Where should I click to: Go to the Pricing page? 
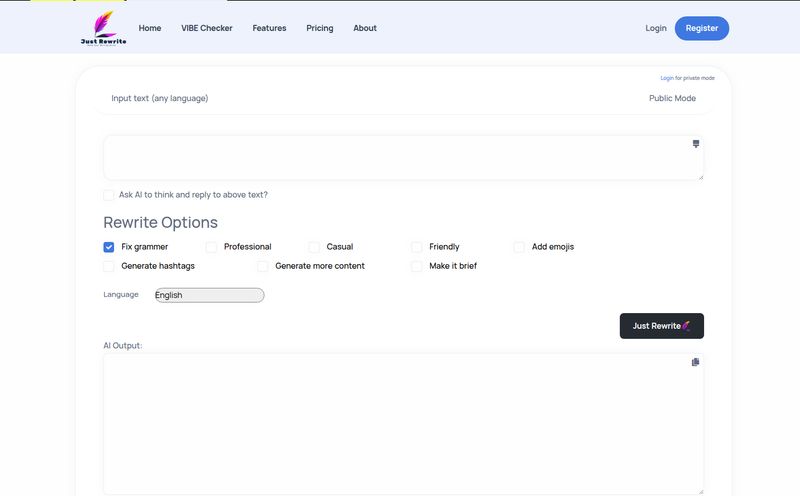[320, 28]
